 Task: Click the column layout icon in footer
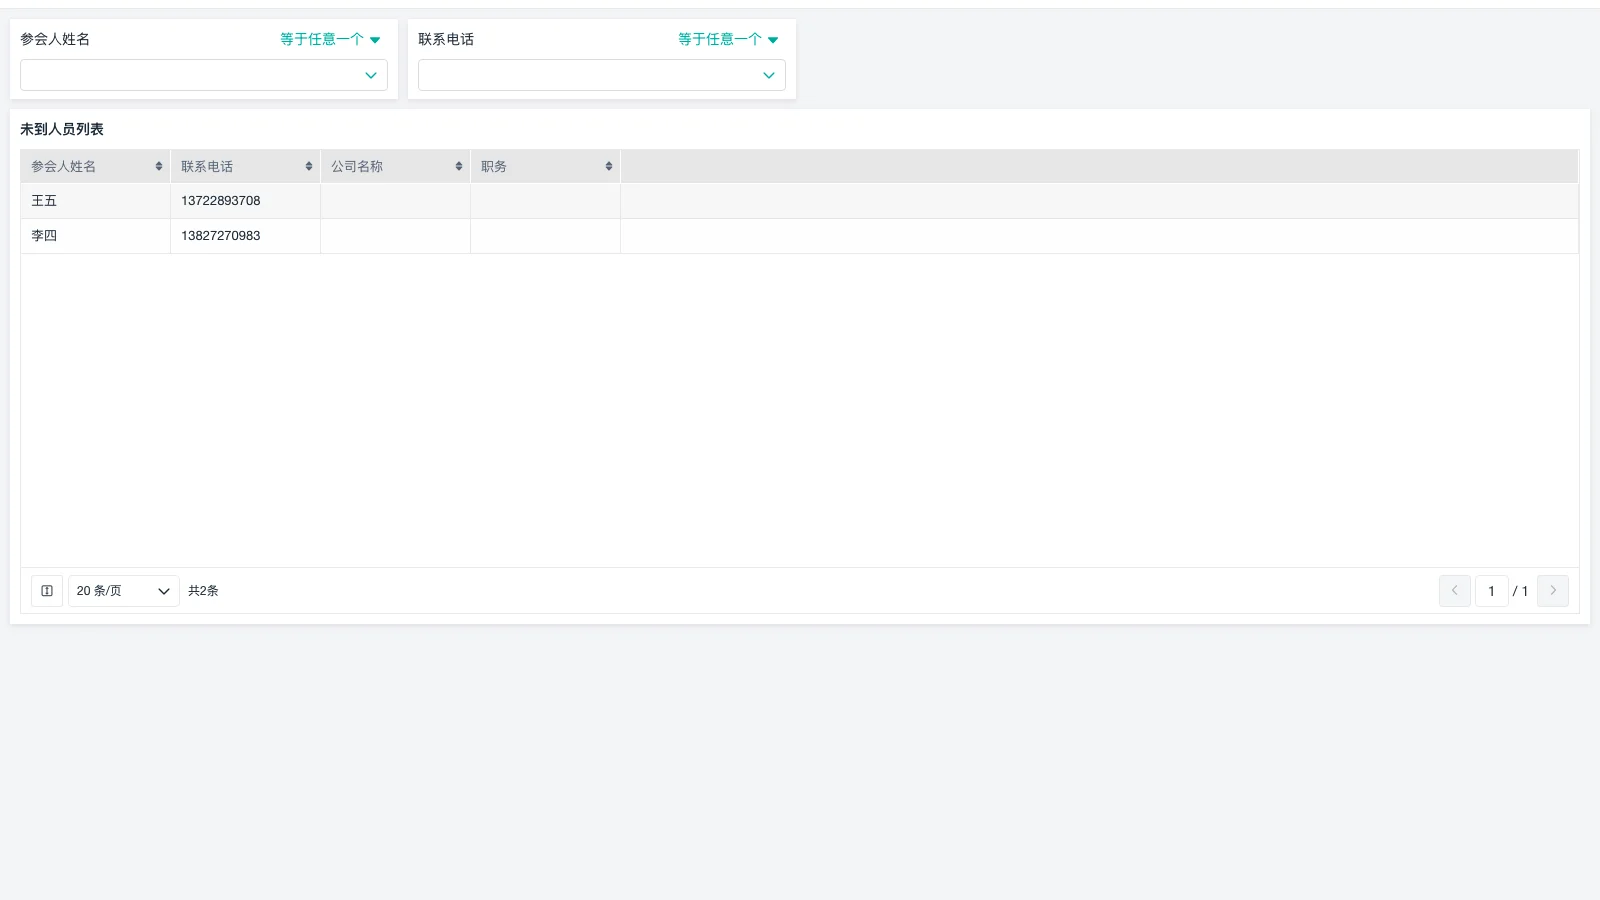(x=47, y=591)
